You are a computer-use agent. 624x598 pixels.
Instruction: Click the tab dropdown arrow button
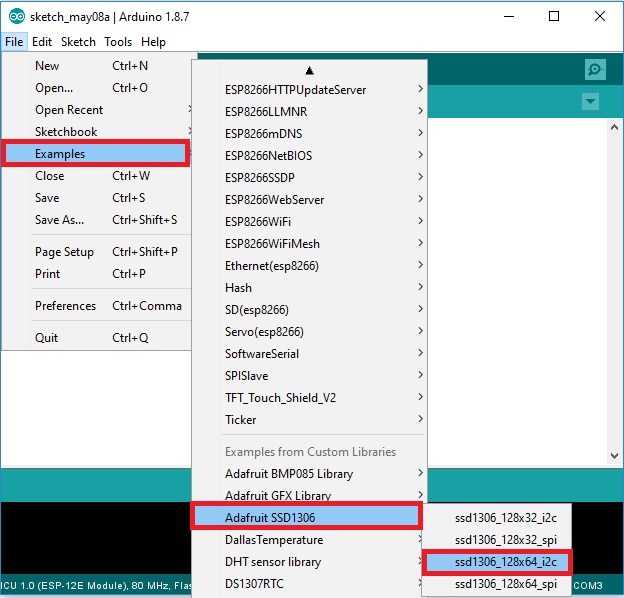pyautogui.click(x=590, y=102)
